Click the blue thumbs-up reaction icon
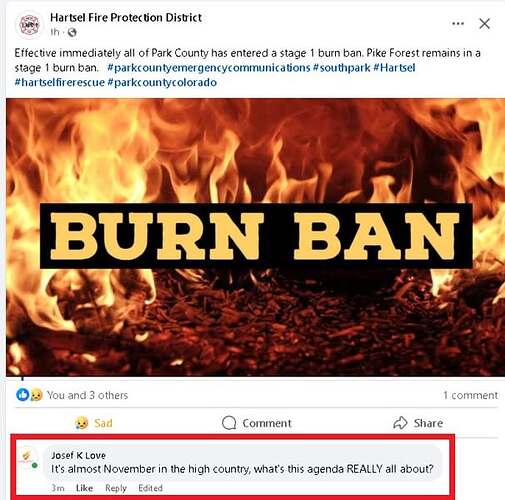The width and height of the screenshot is (505, 500). click(22, 395)
